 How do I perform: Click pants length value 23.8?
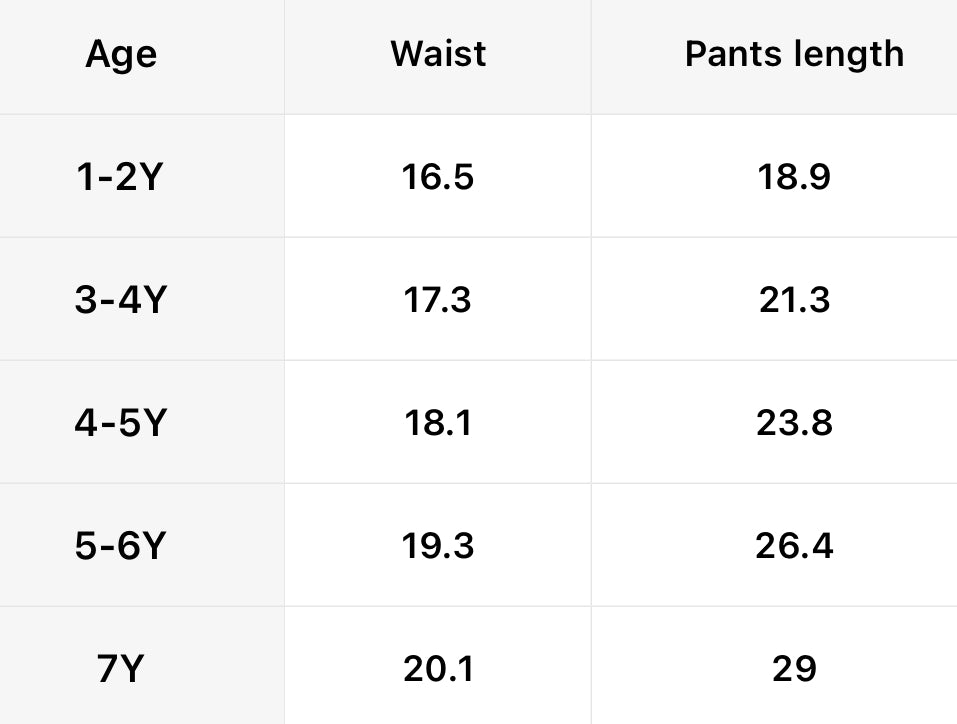click(794, 423)
